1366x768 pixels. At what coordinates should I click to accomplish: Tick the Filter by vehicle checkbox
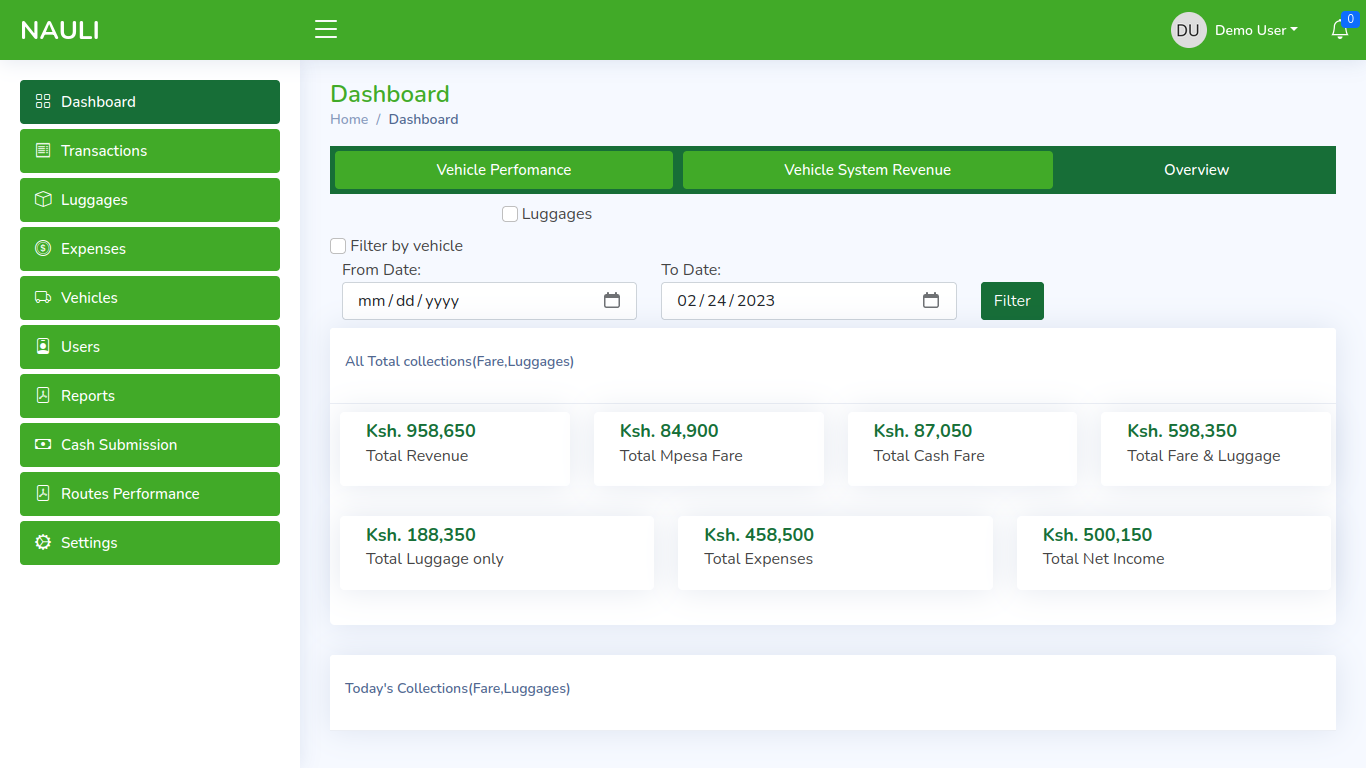[x=338, y=246]
